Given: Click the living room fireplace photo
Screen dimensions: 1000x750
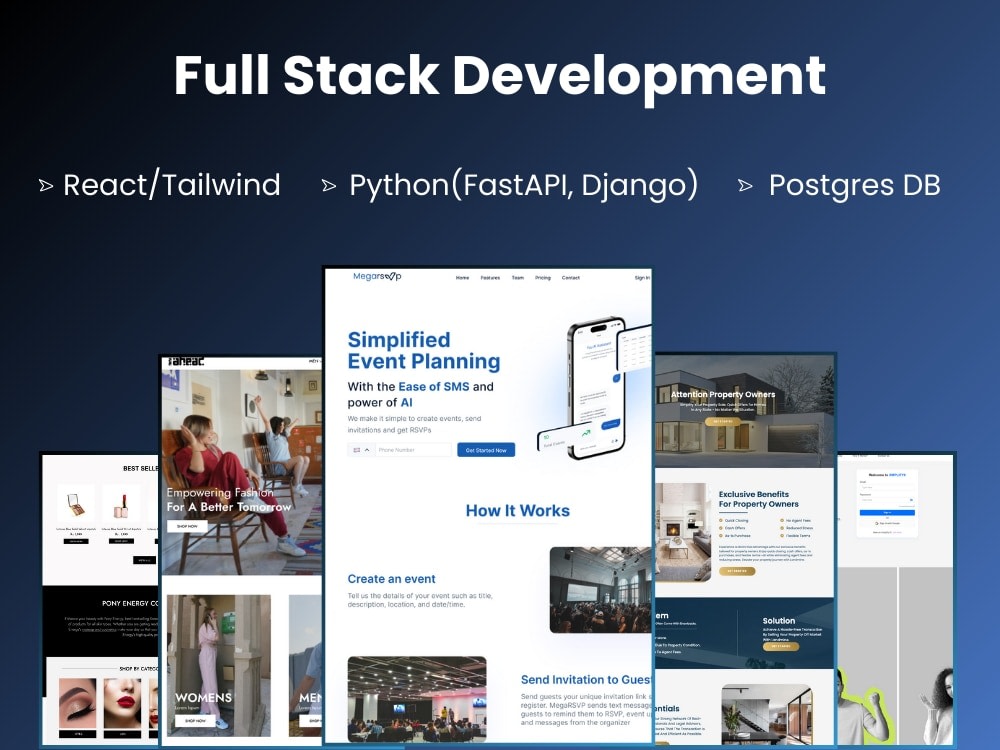Looking at the screenshot, I should pos(683,532).
